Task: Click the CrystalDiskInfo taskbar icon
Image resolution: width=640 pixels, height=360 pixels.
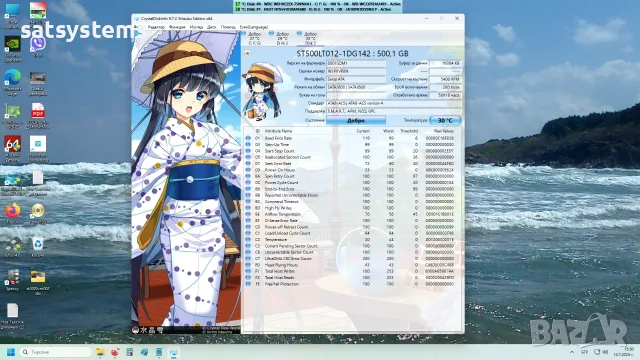Action: (173, 352)
